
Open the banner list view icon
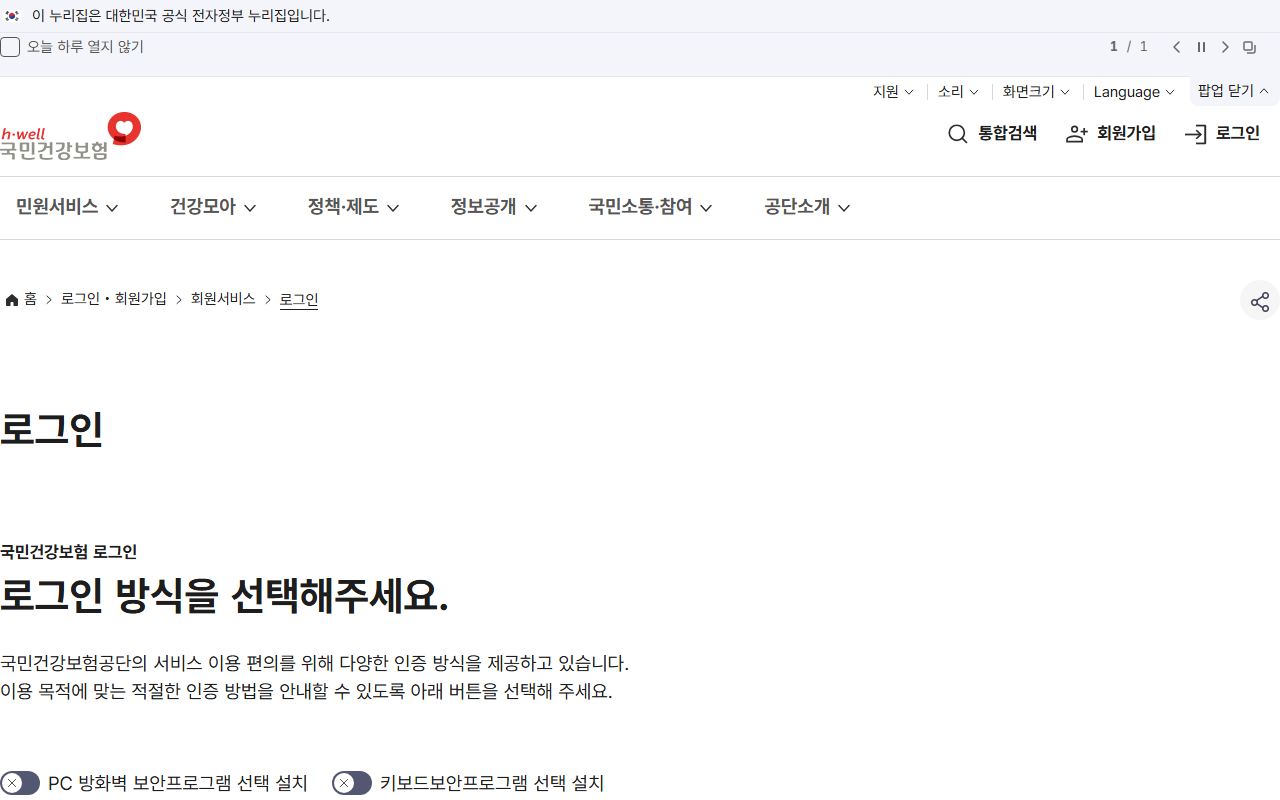coord(1249,46)
